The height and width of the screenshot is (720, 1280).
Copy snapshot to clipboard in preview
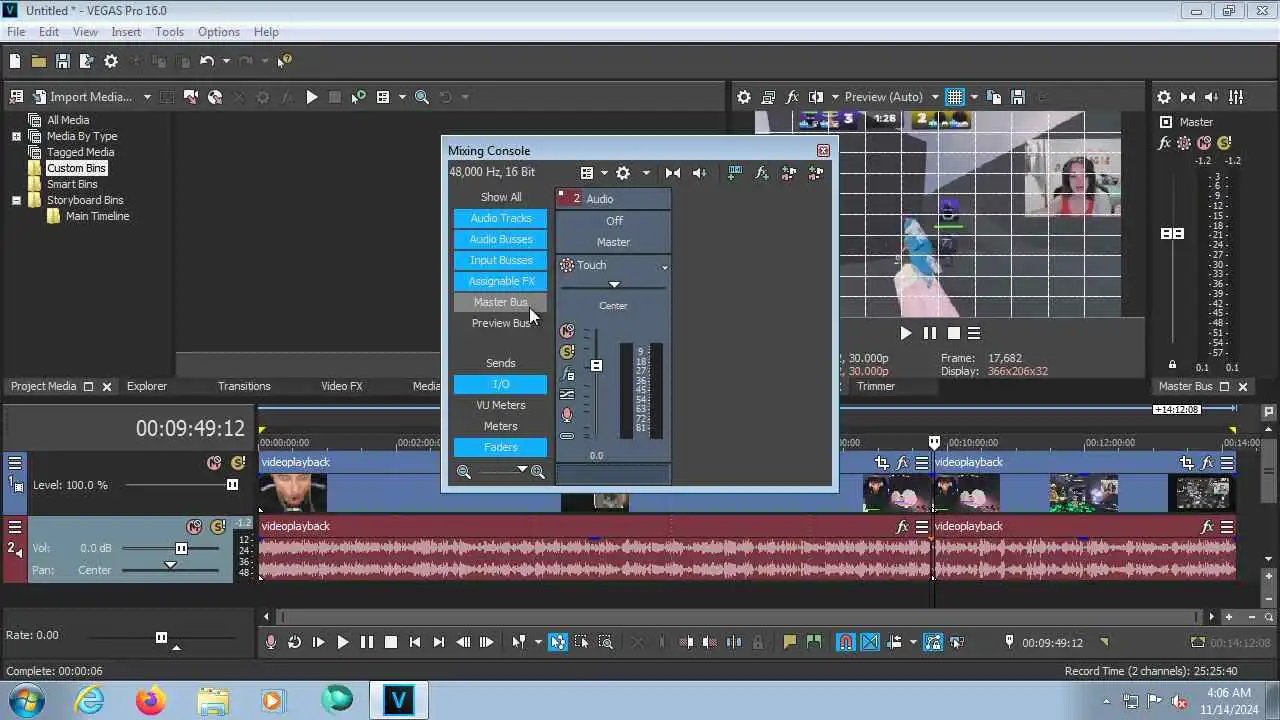(x=994, y=97)
